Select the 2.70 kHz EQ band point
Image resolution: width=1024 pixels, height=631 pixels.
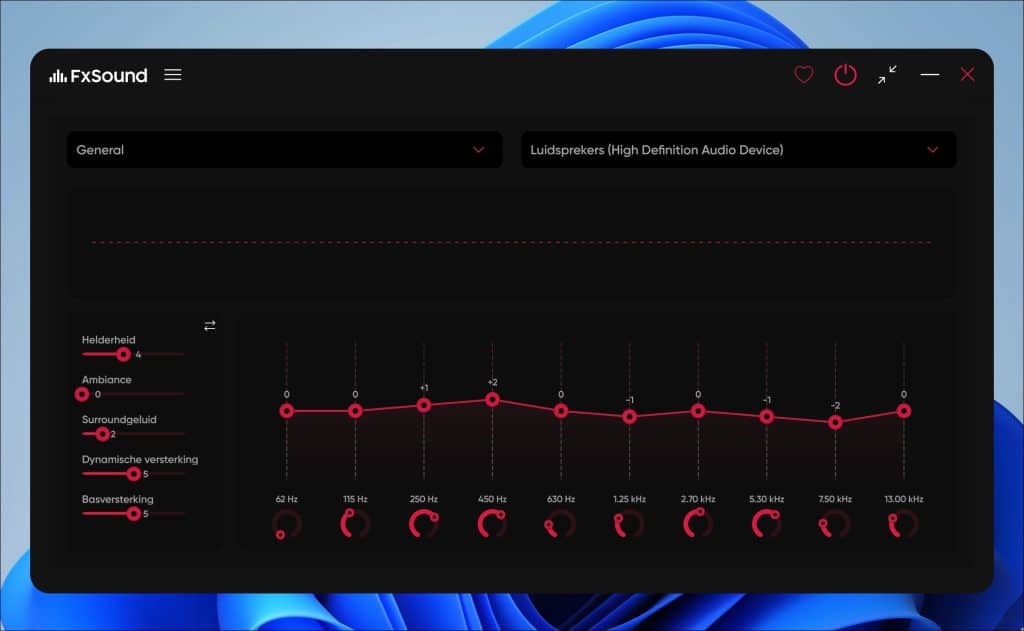[698, 411]
